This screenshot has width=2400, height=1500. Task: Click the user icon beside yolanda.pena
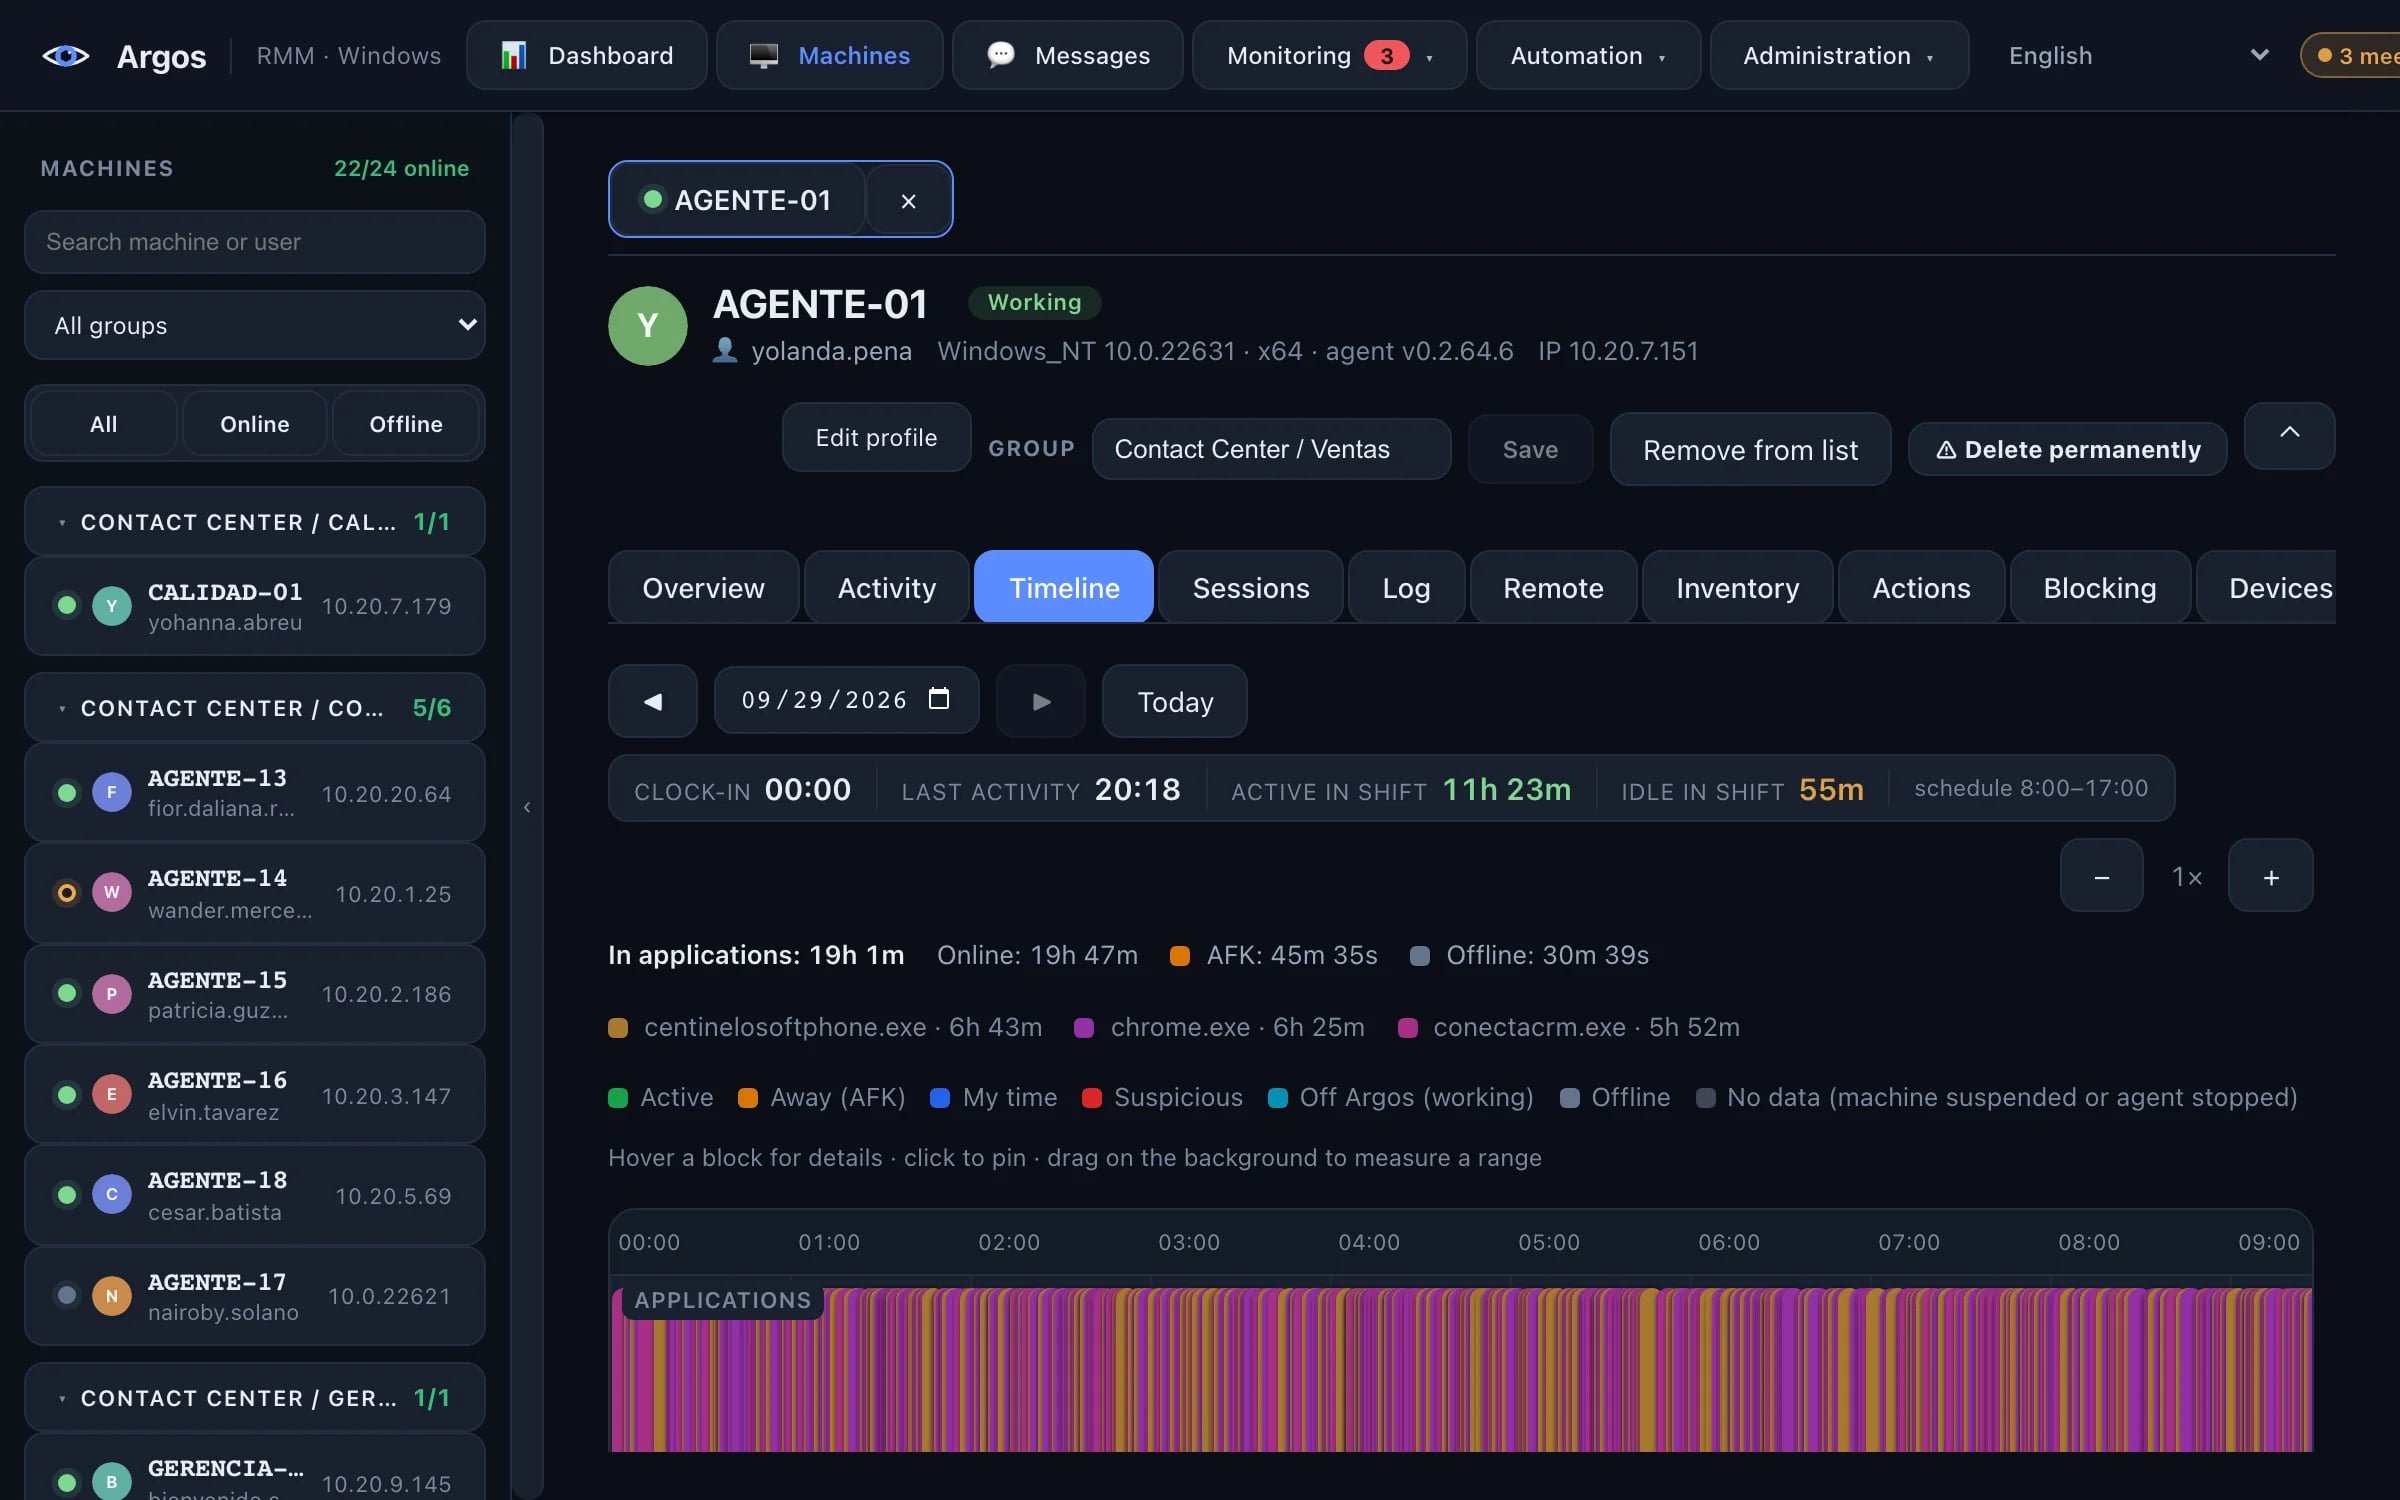point(725,351)
